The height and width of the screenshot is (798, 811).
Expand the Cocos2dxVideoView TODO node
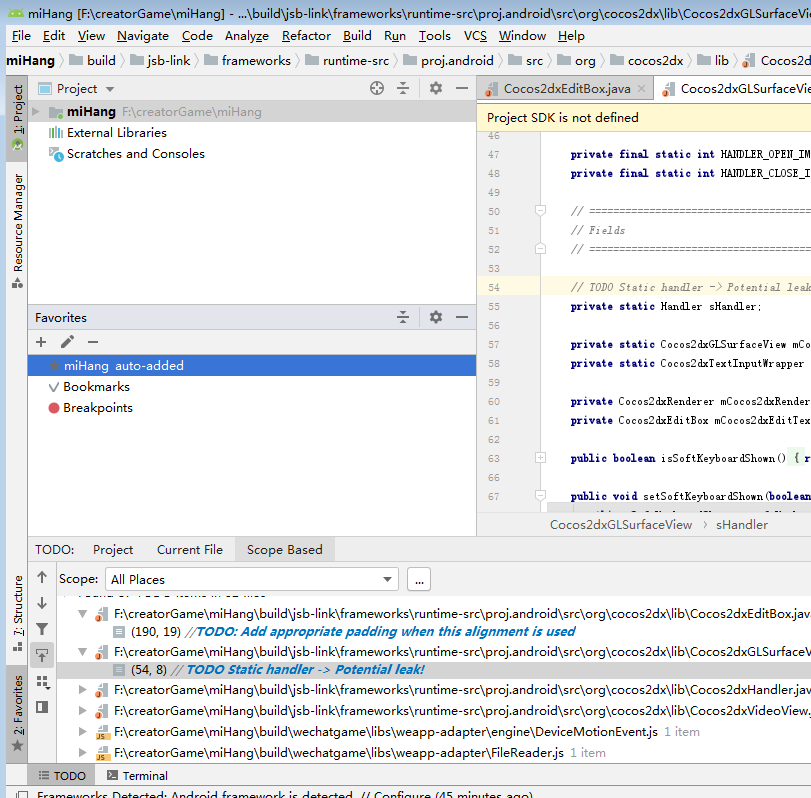[82, 711]
